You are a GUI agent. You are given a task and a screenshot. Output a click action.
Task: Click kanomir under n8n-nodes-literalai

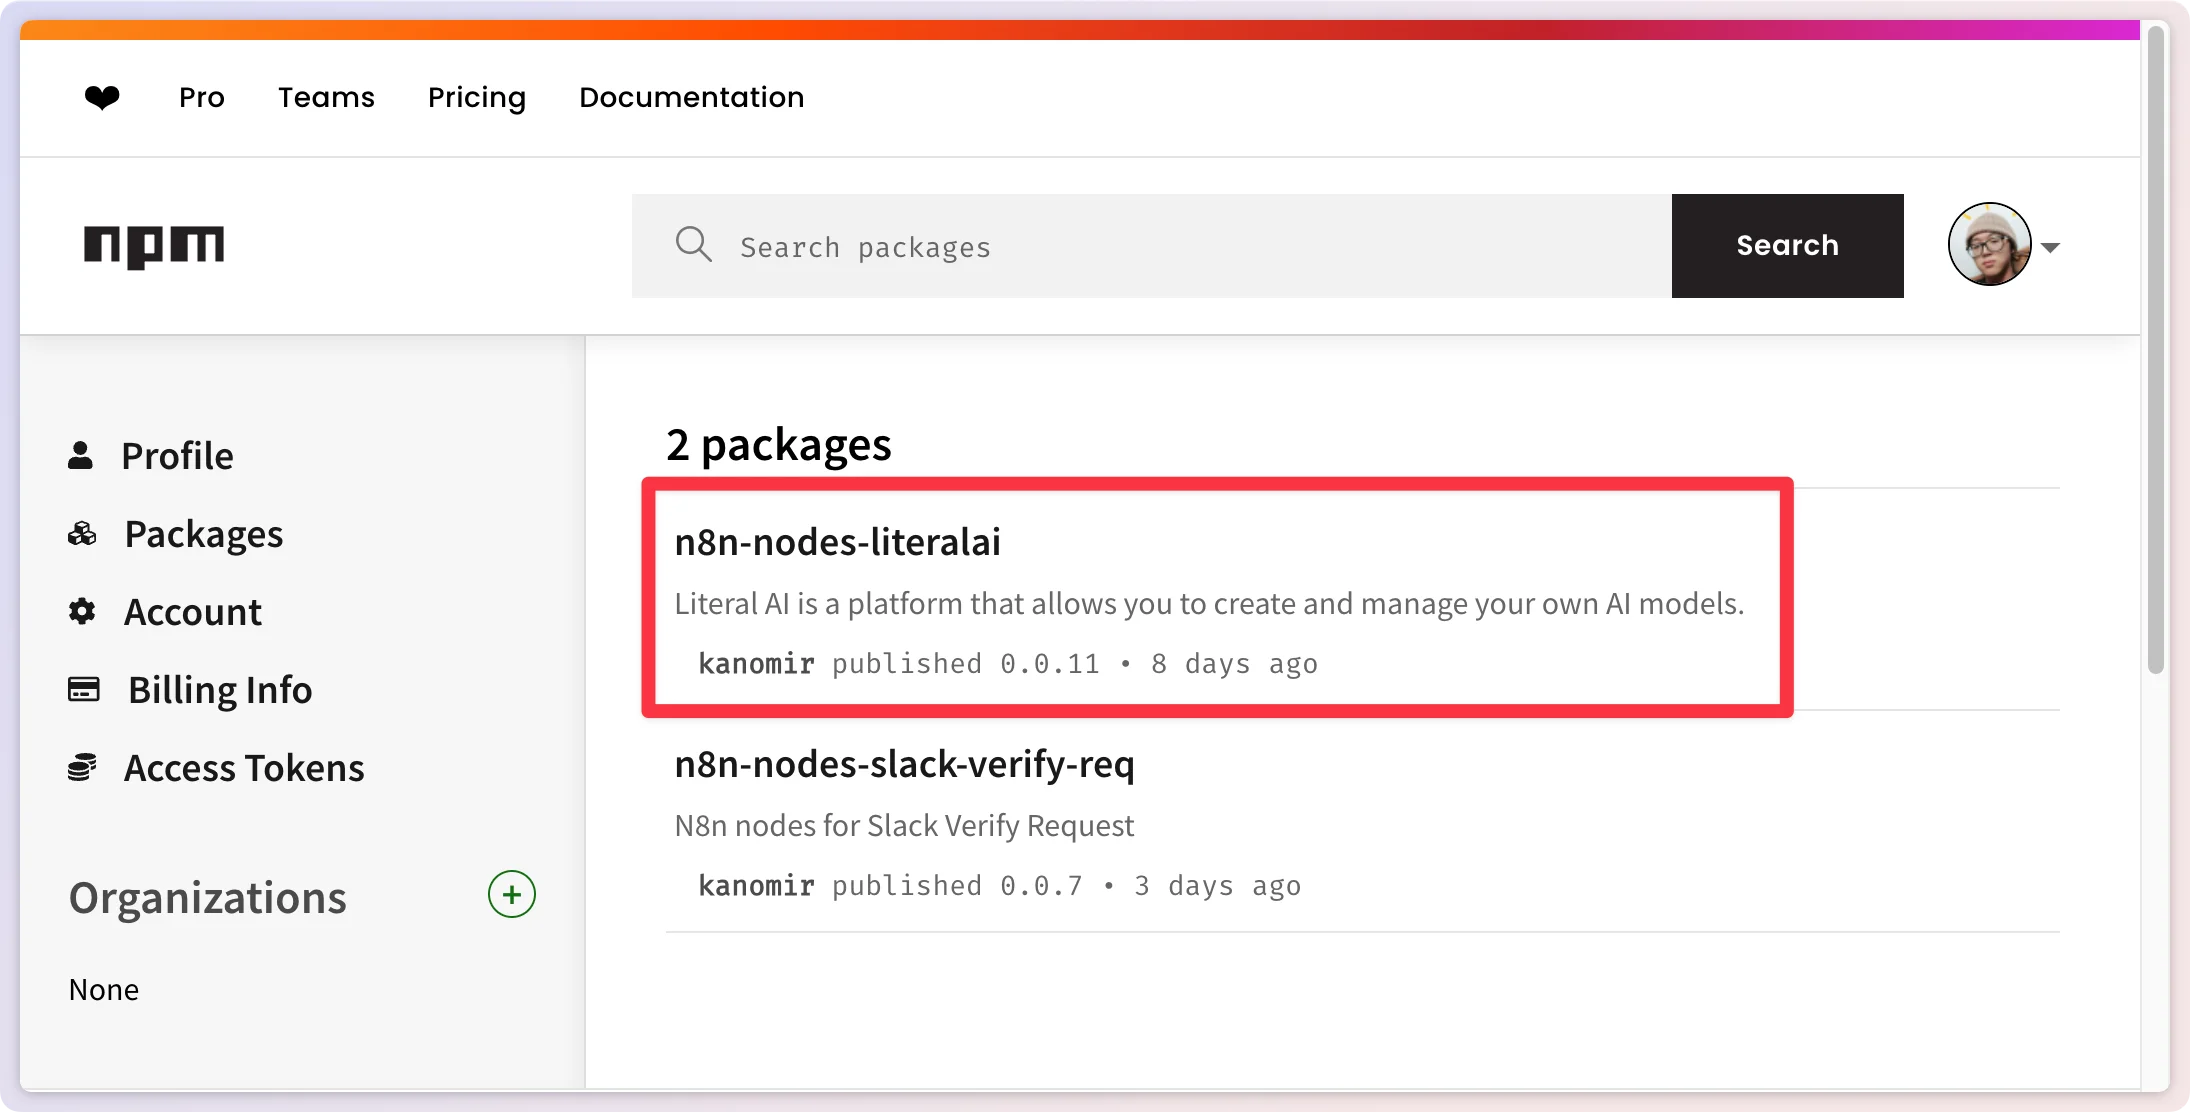click(755, 663)
